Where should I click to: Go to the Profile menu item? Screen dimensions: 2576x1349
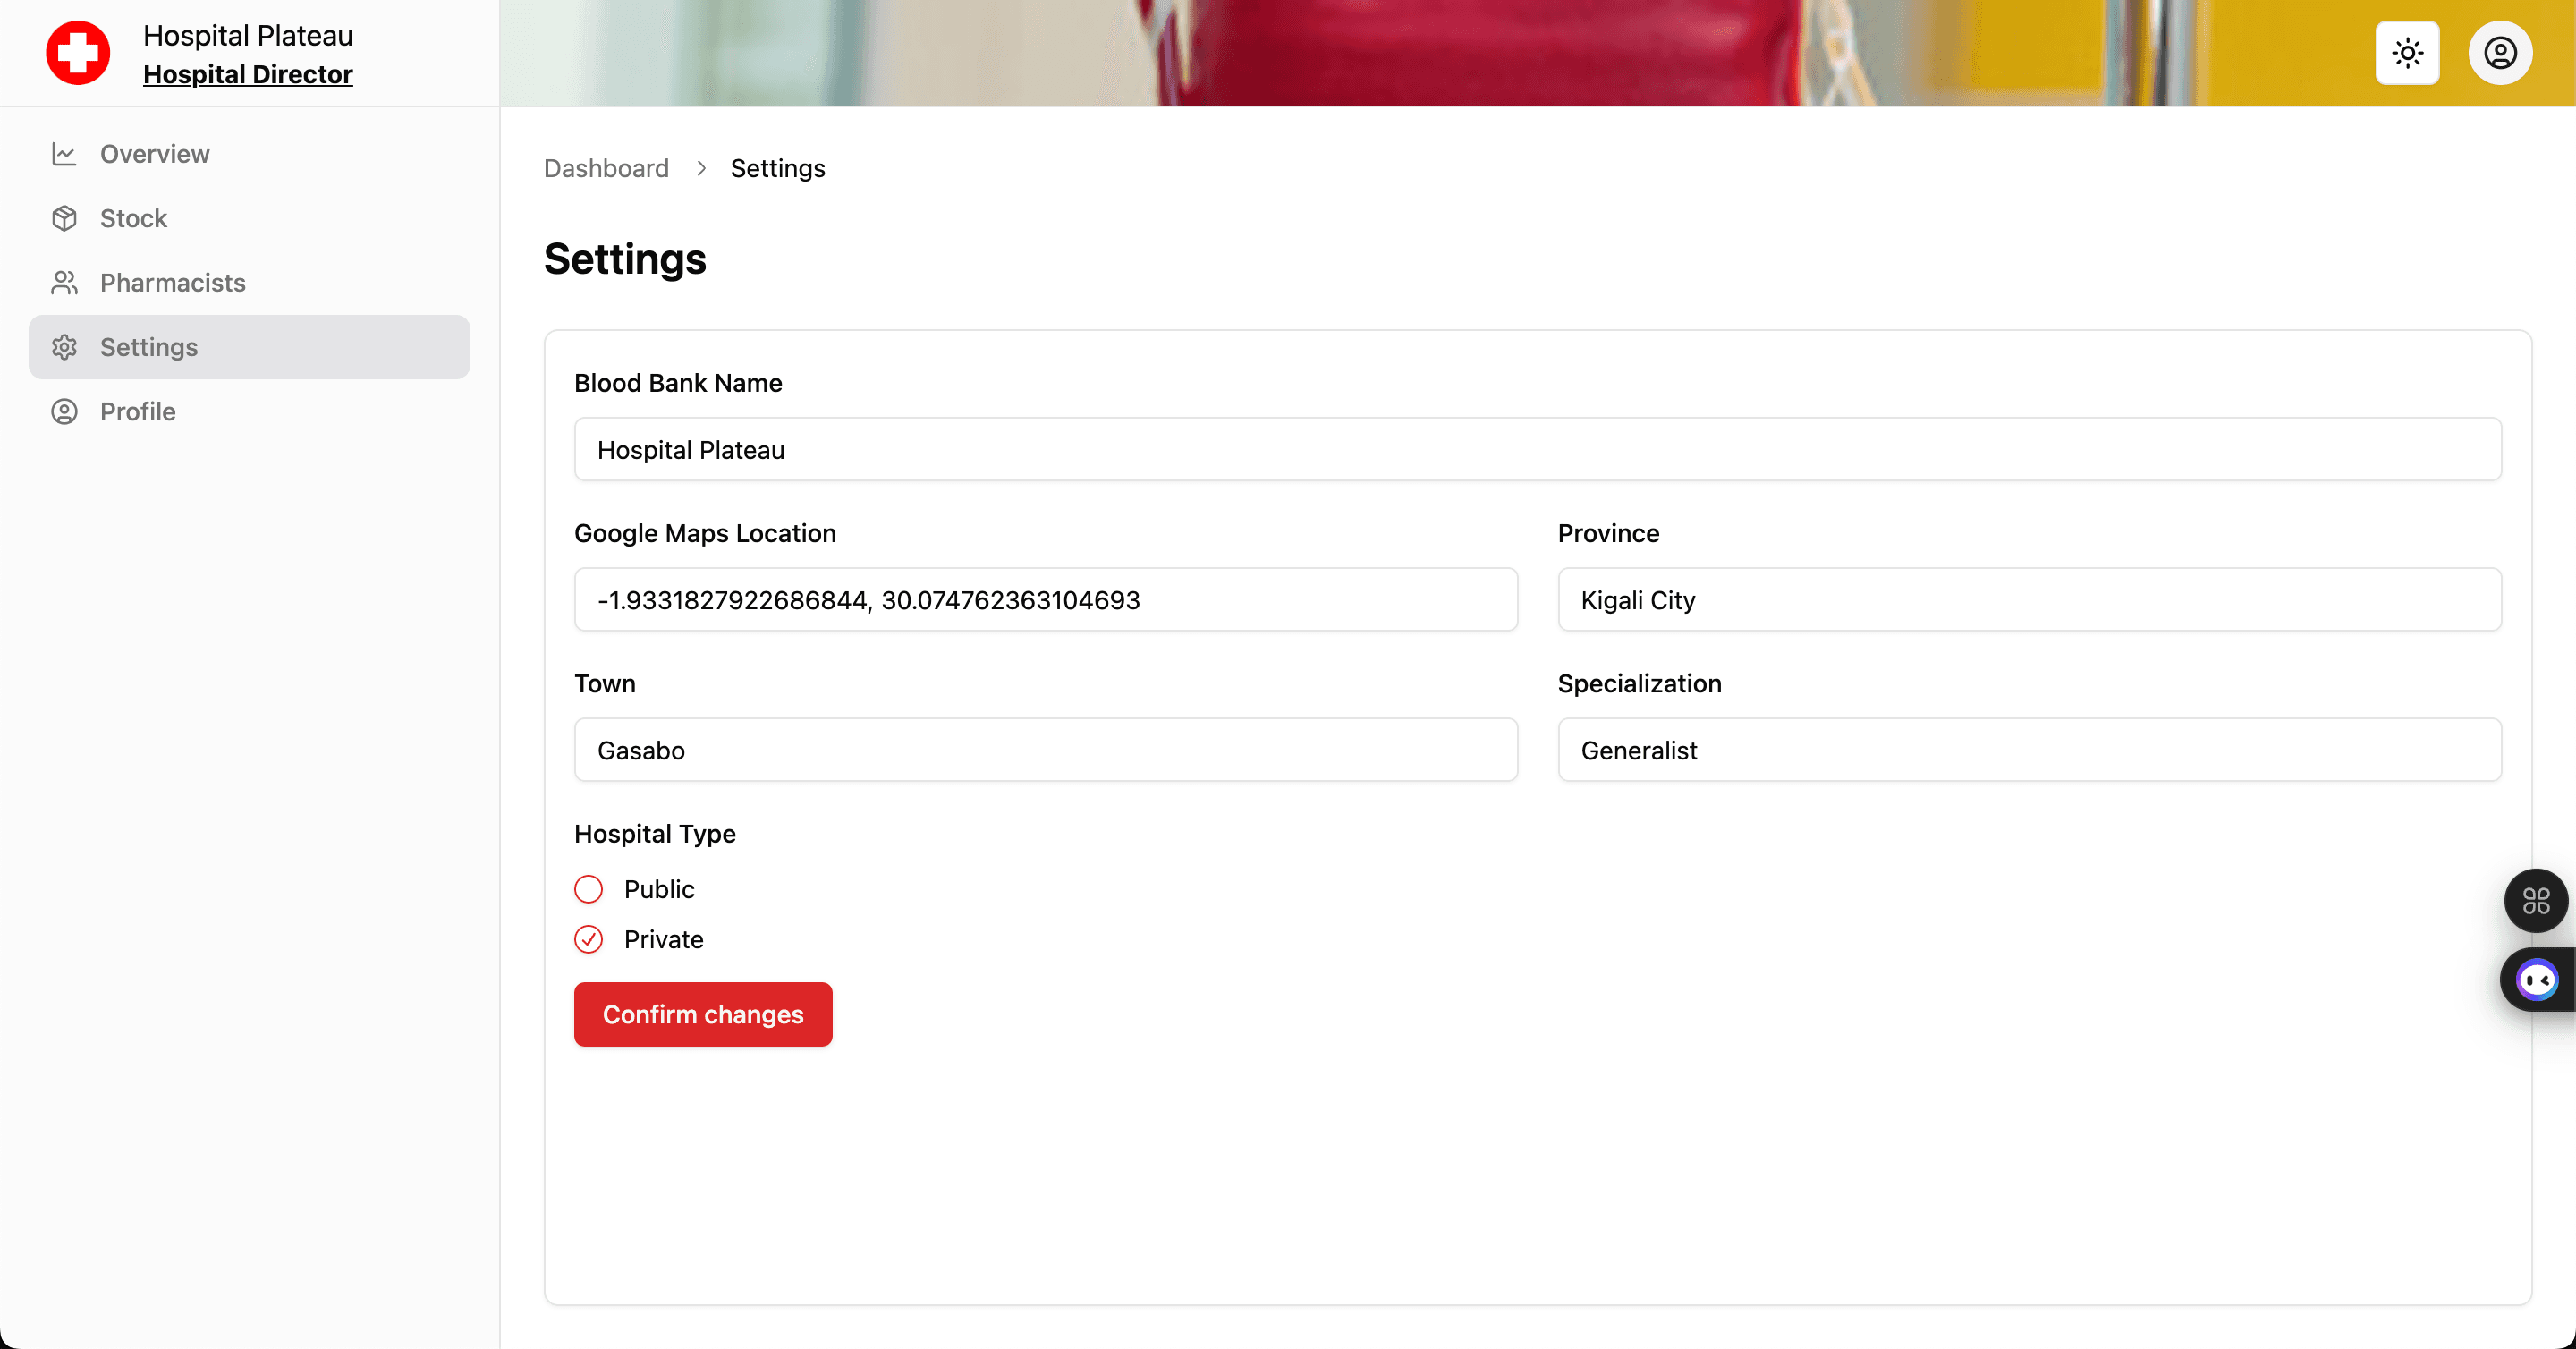[138, 411]
